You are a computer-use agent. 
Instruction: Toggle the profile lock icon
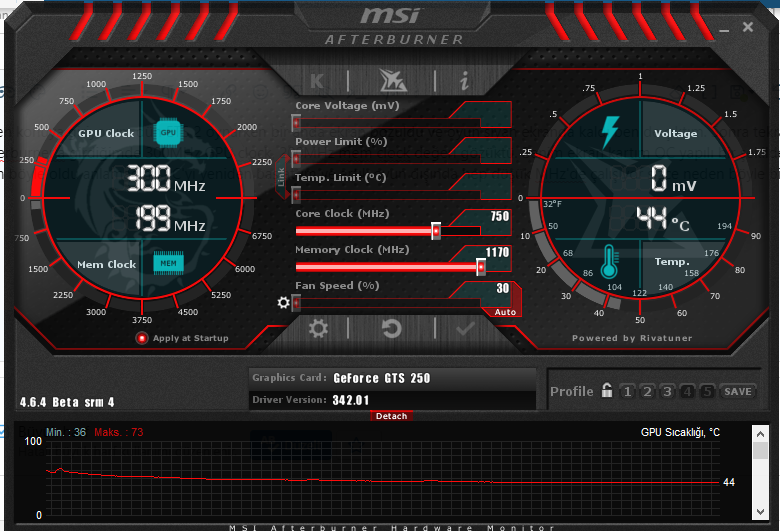point(607,390)
